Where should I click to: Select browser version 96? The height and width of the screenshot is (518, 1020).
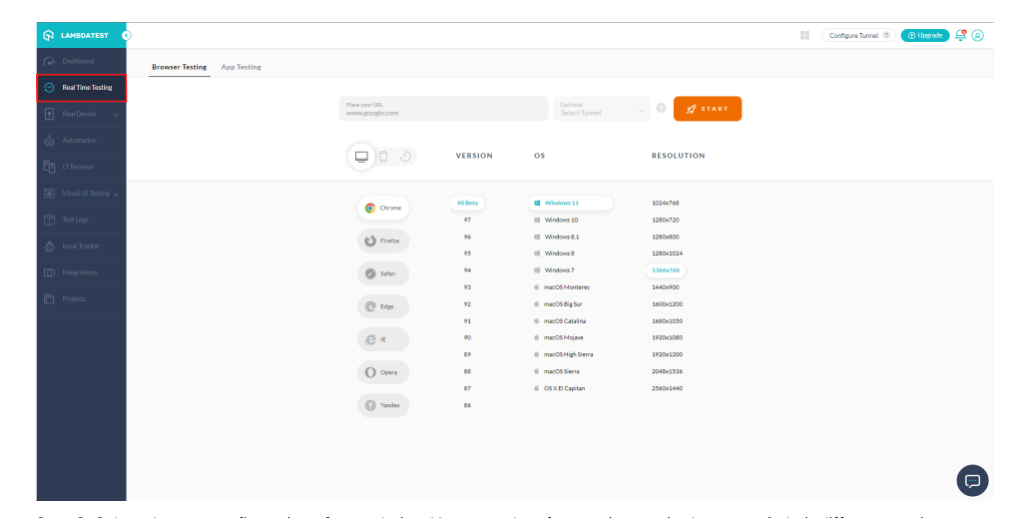[467, 237]
